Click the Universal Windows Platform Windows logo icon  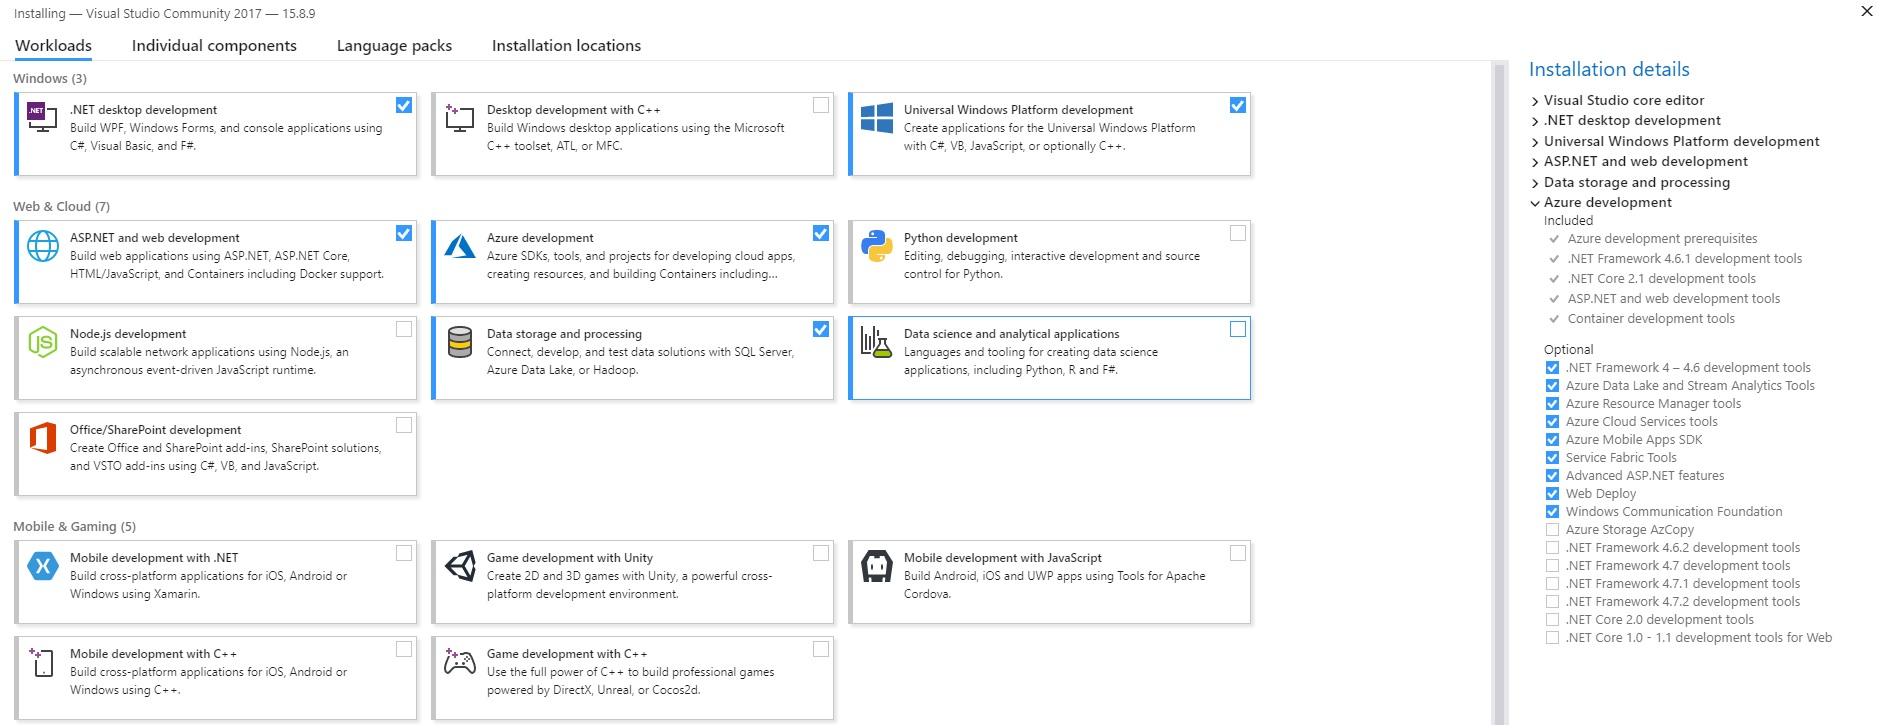[876, 118]
